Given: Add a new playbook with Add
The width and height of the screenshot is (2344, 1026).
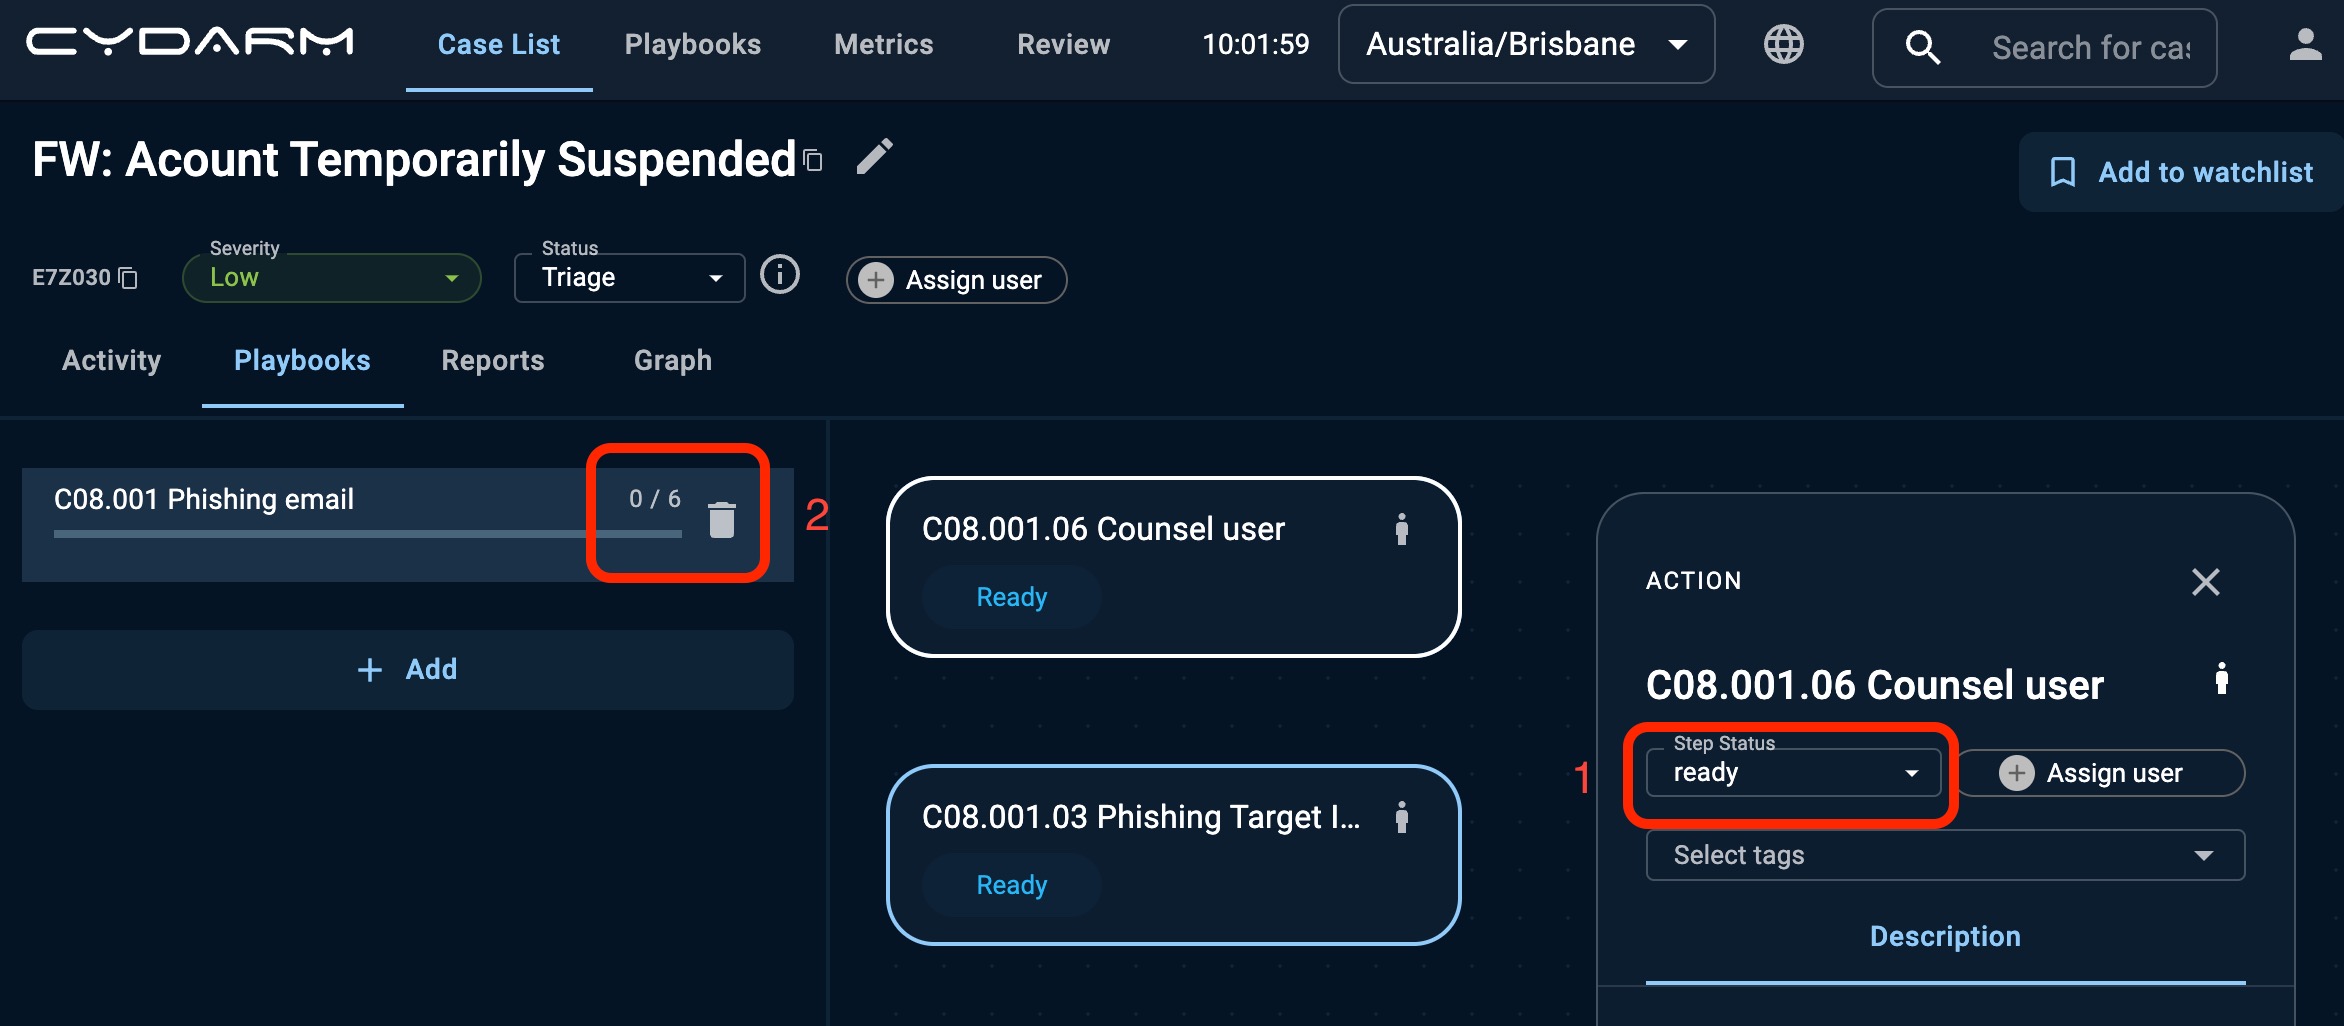Looking at the screenshot, I should (x=408, y=670).
